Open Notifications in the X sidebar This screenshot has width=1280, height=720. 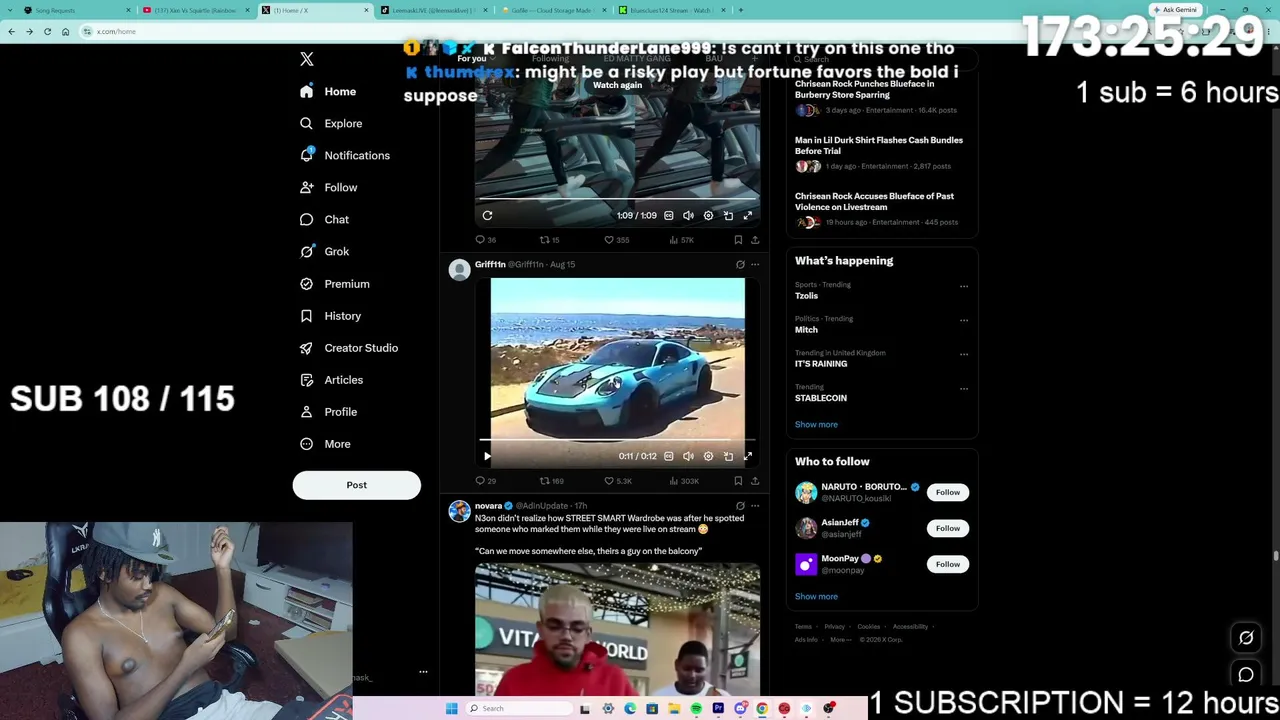[x=345, y=155]
